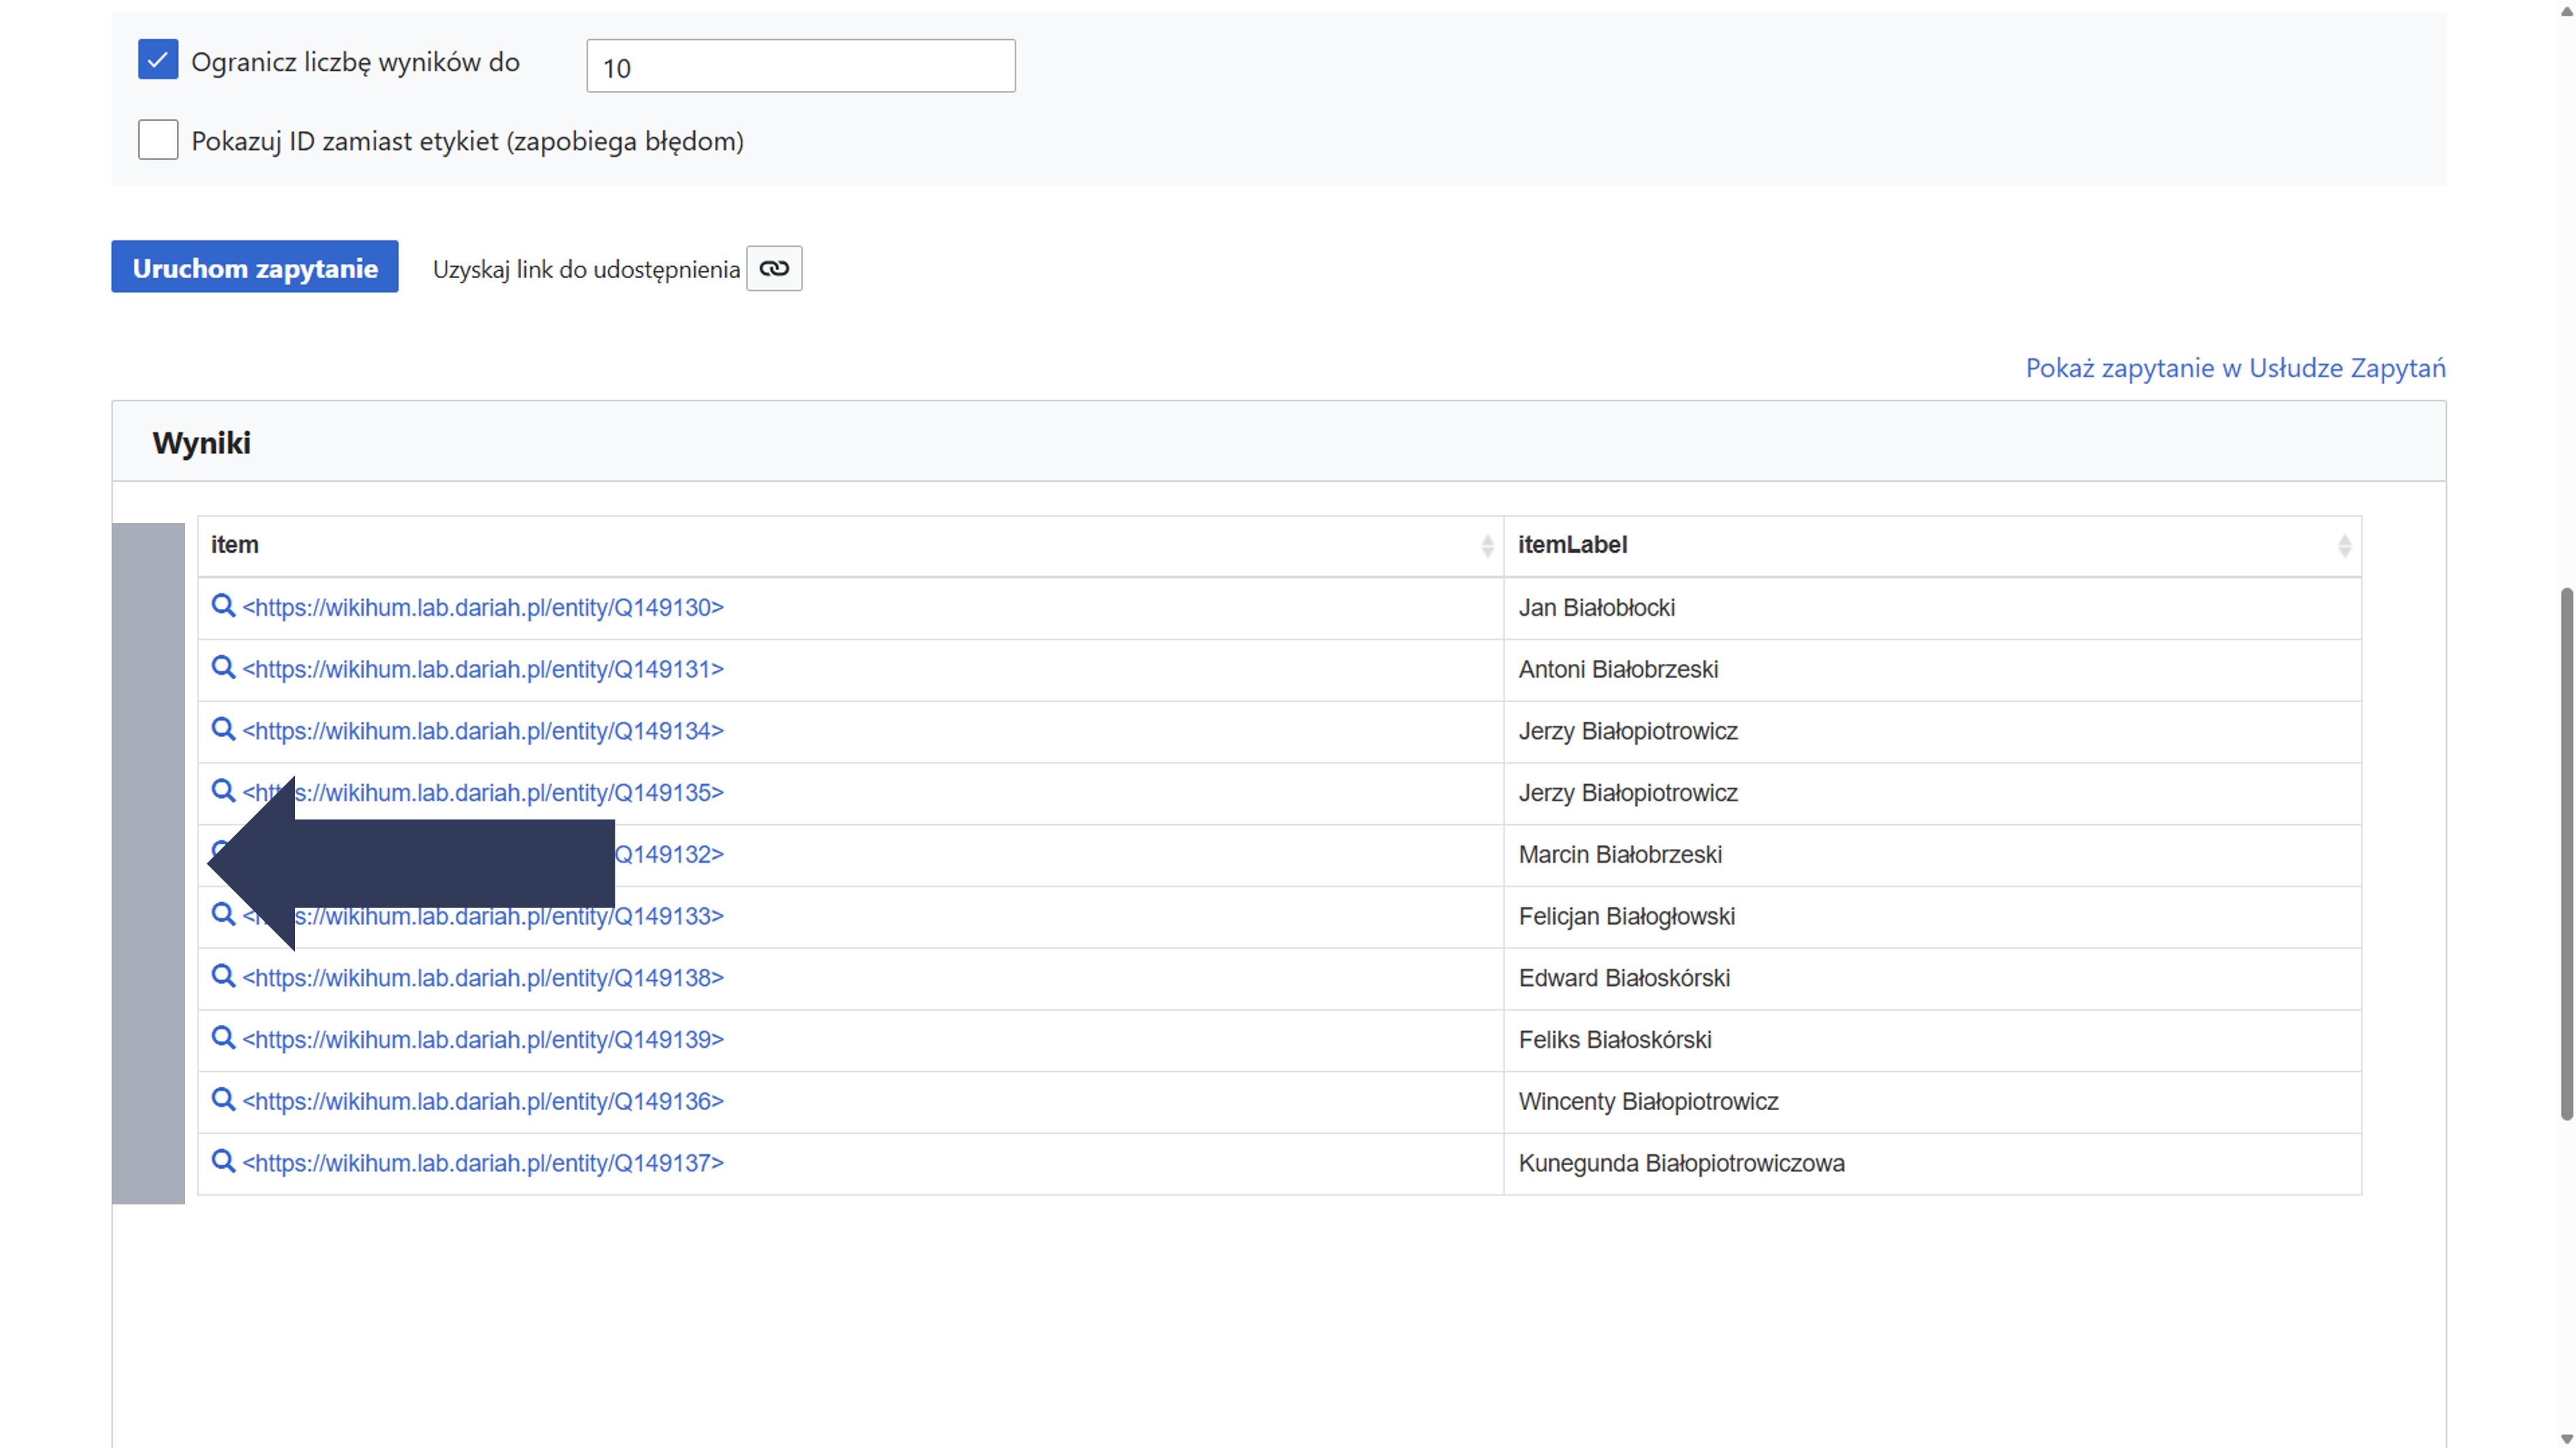Sort results by item column arrows
The image size is (2576, 1448).
point(1487,545)
